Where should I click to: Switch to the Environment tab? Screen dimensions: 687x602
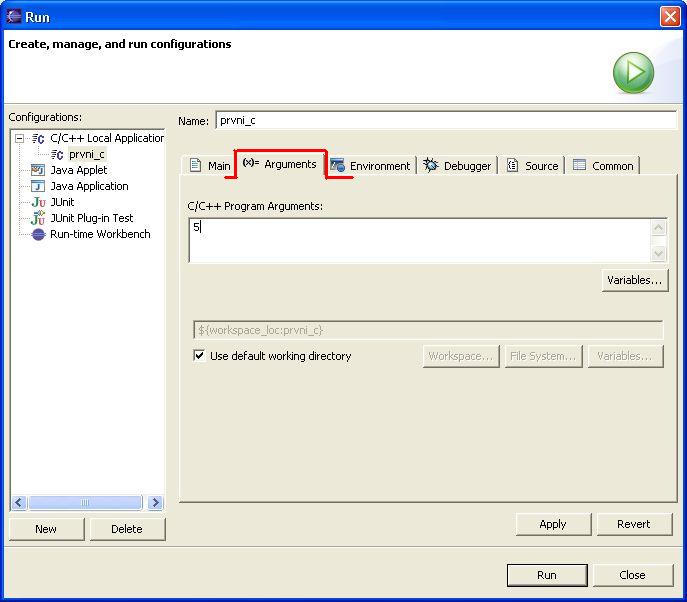pos(370,166)
